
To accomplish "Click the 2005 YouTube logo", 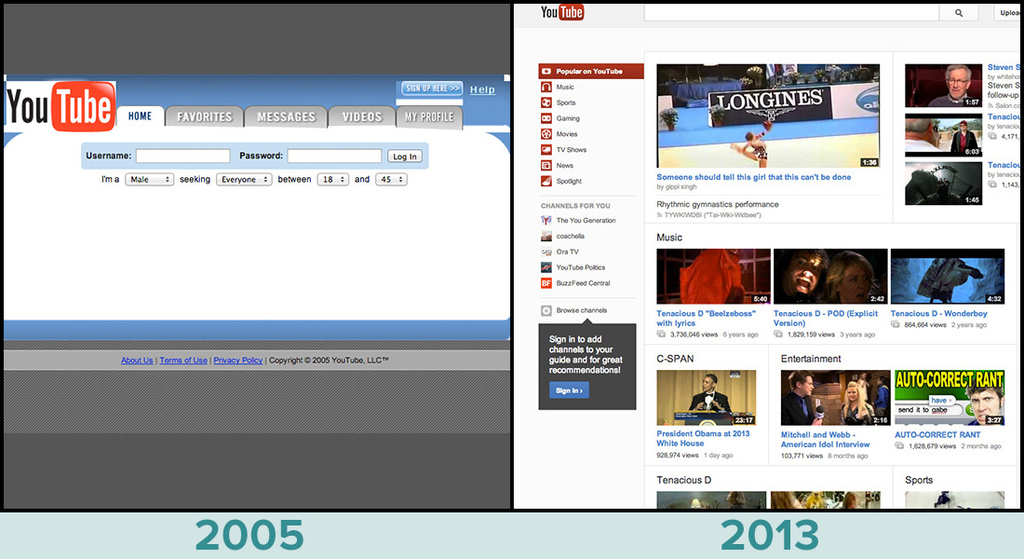I will click(x=61, y=105).
